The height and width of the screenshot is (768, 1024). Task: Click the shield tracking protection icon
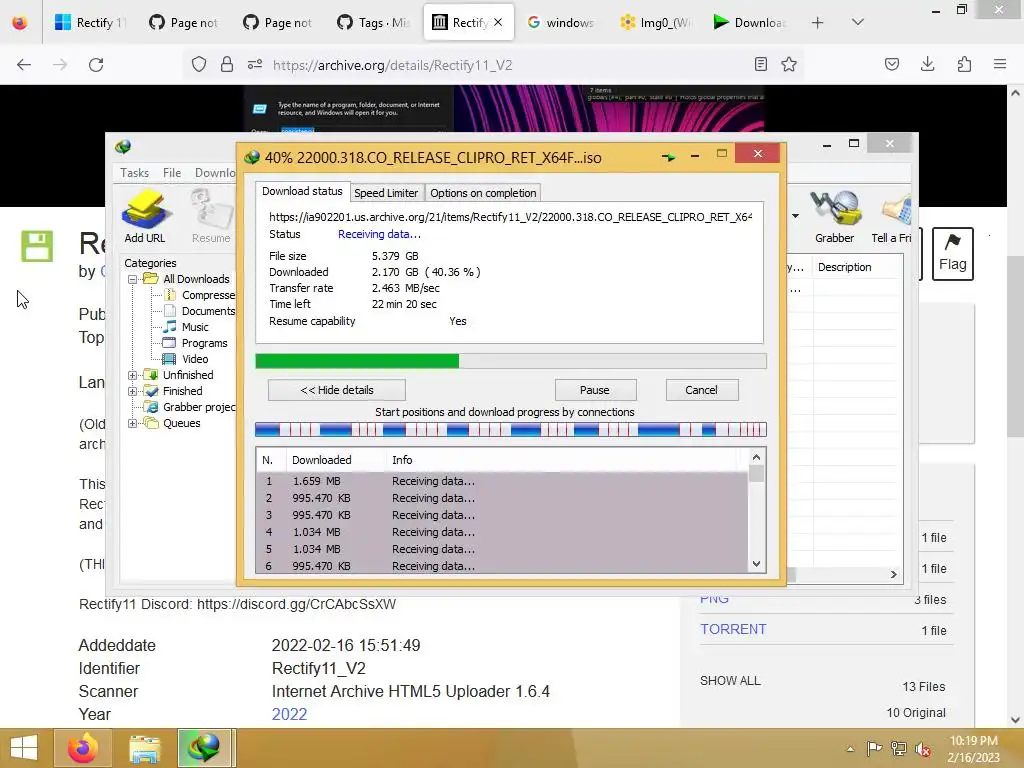(x=199, y=64)
